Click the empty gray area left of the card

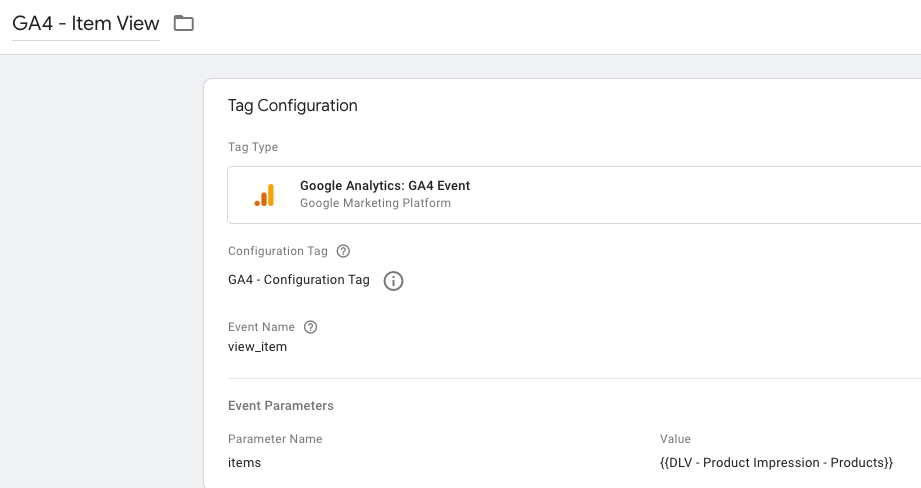(x=100, y=270)
